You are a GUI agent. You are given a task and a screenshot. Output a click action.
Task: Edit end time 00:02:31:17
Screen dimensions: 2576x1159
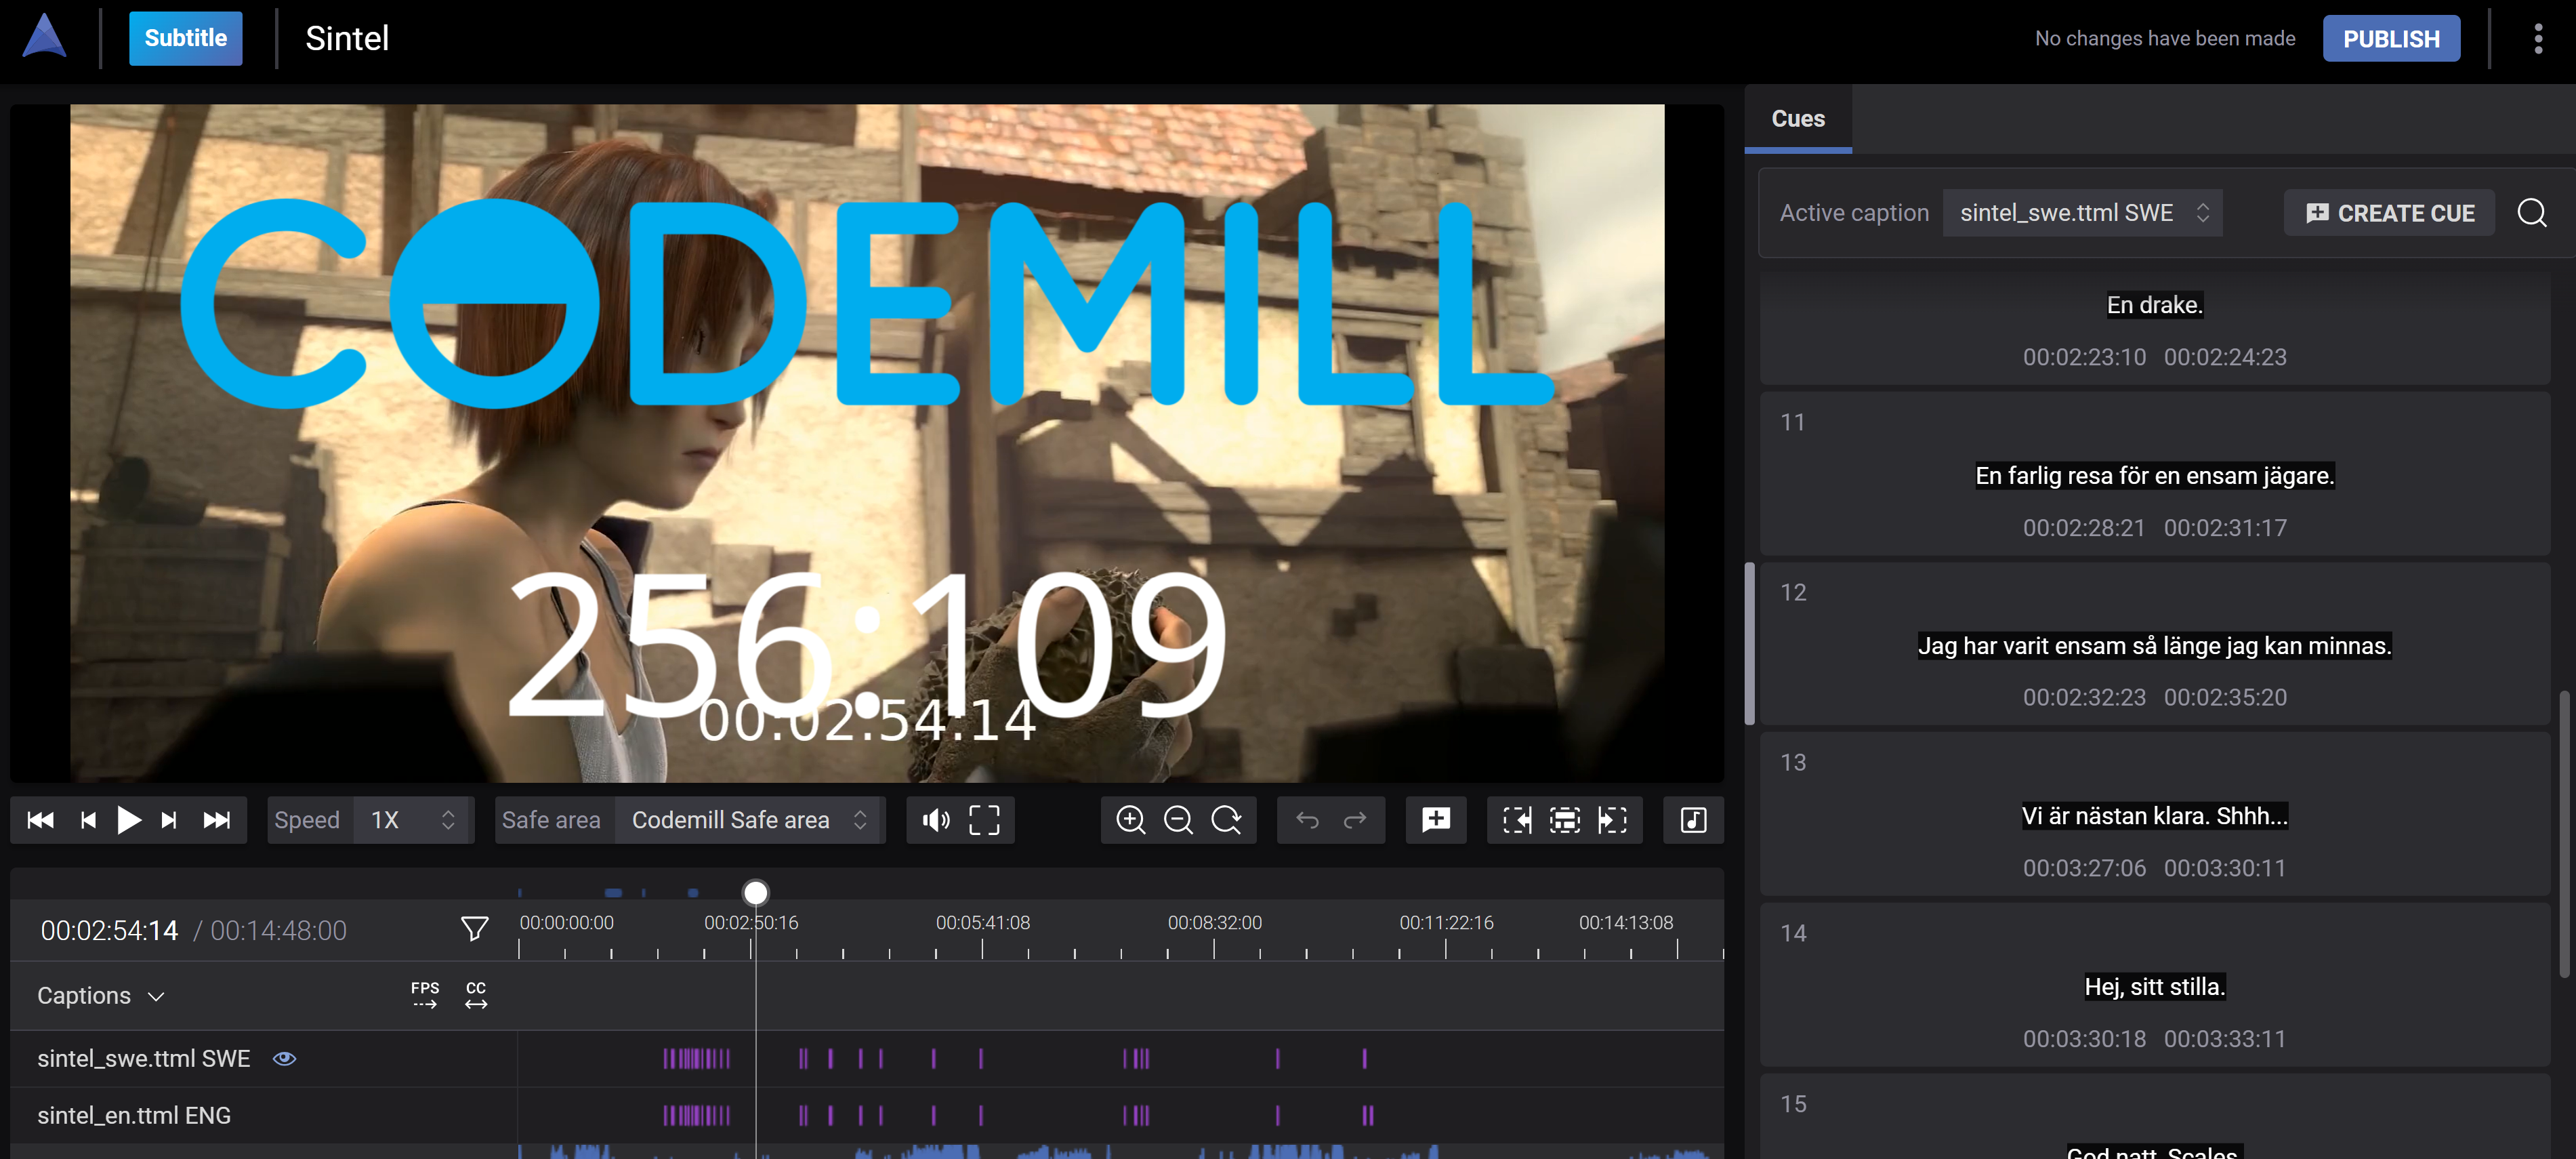pyautogui.click(x=2225, y=527)
